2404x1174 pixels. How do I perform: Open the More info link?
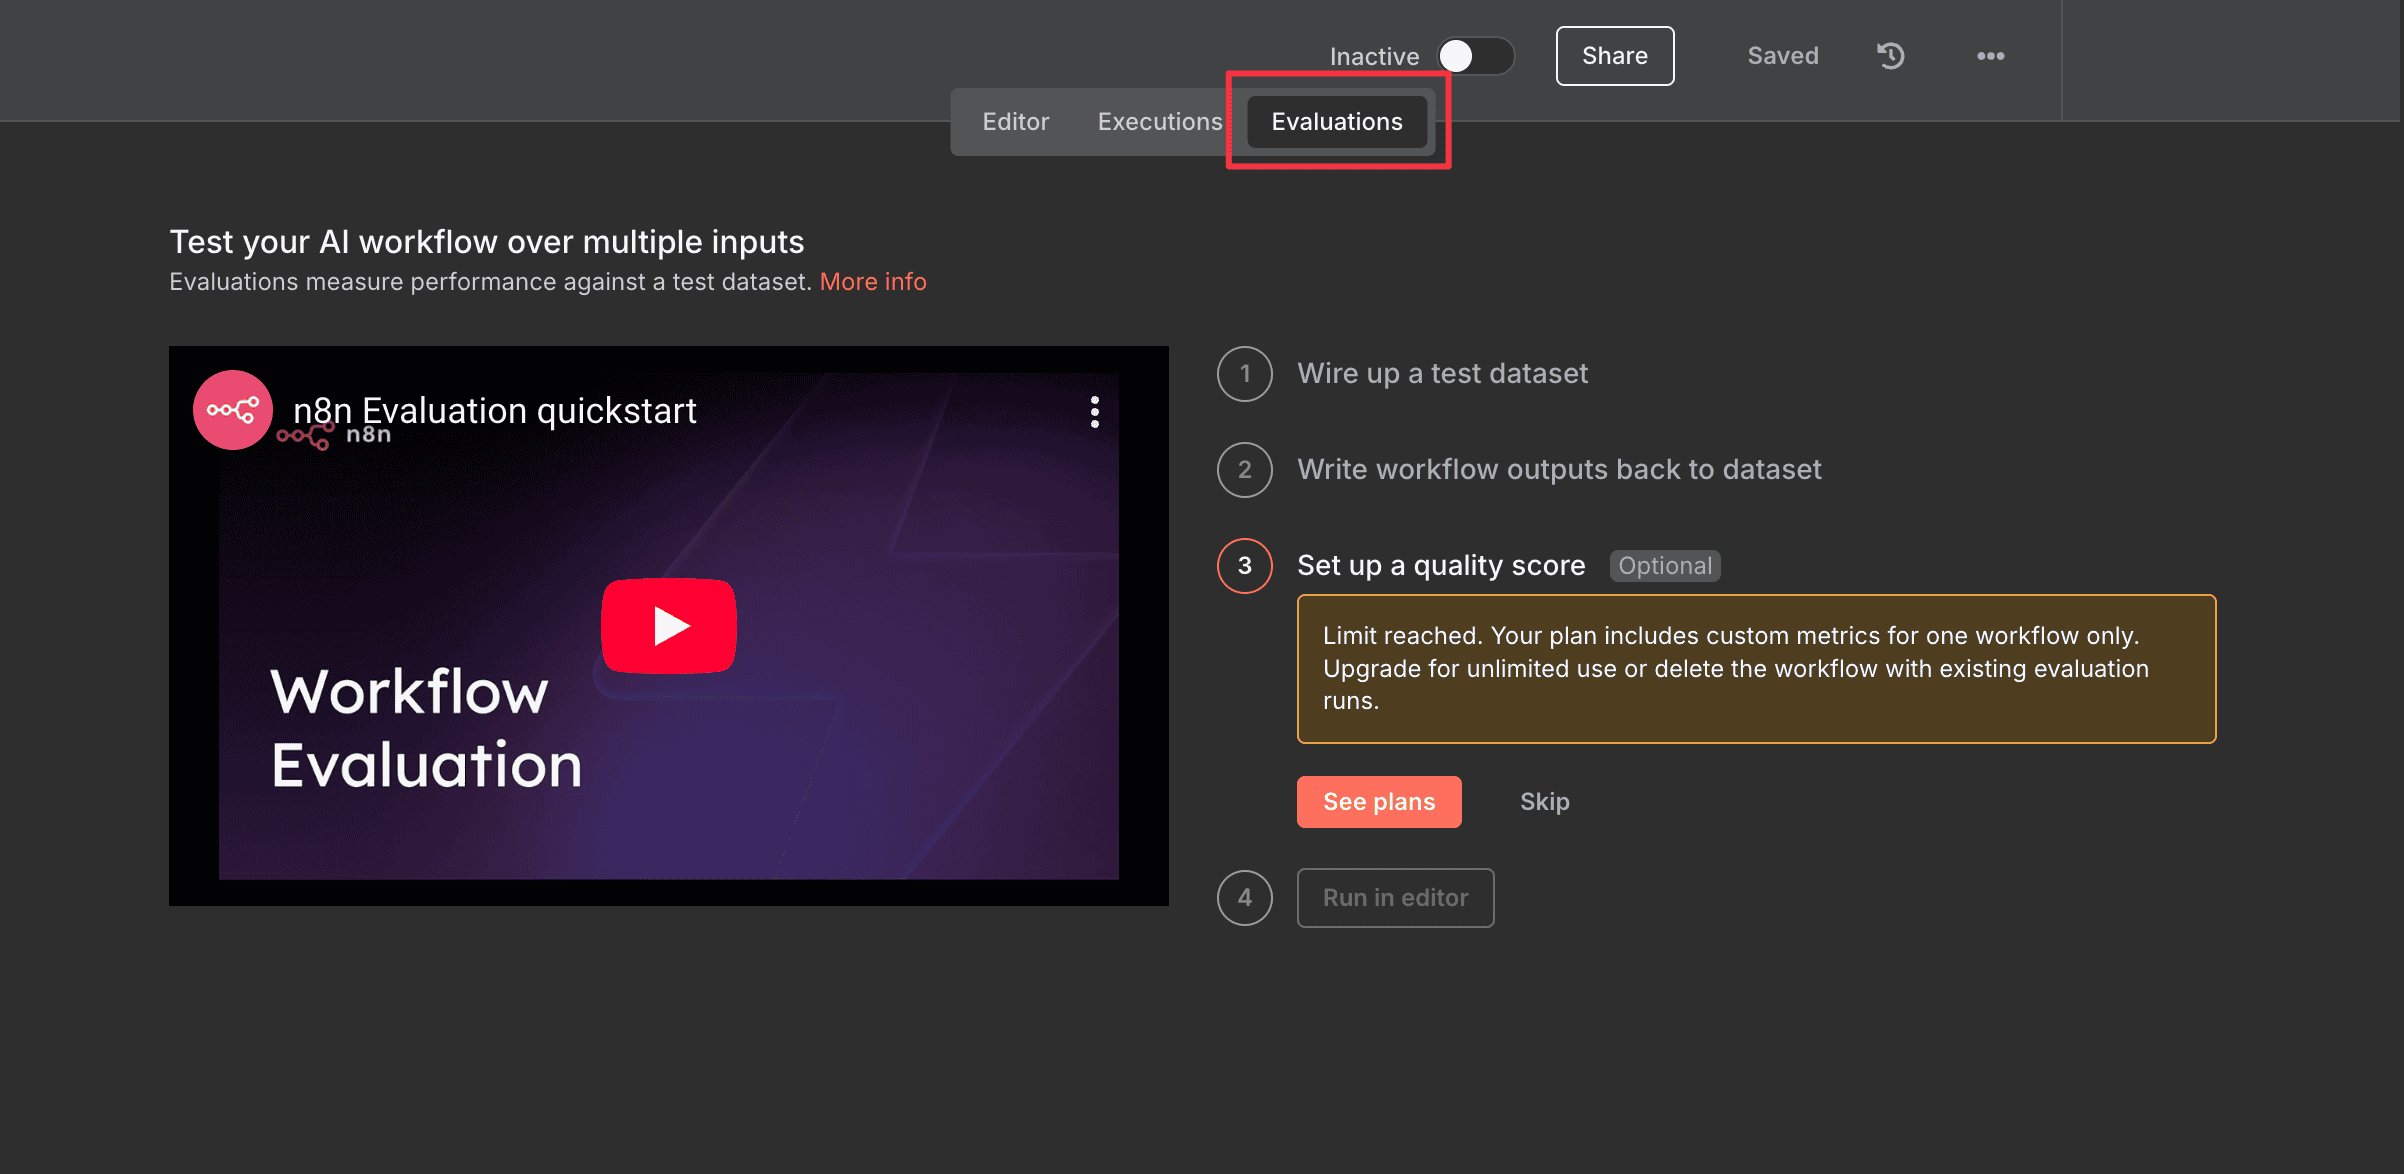[x=872, y=282]
